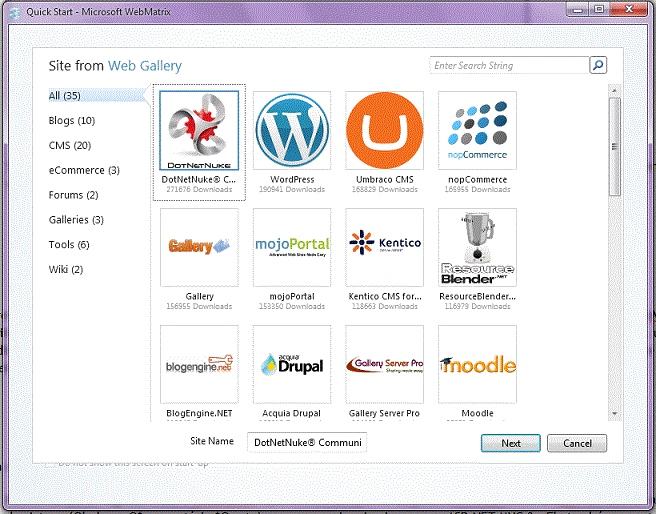
Task: Click the Gallery Server Pro label
Action: tap(384, 413)
